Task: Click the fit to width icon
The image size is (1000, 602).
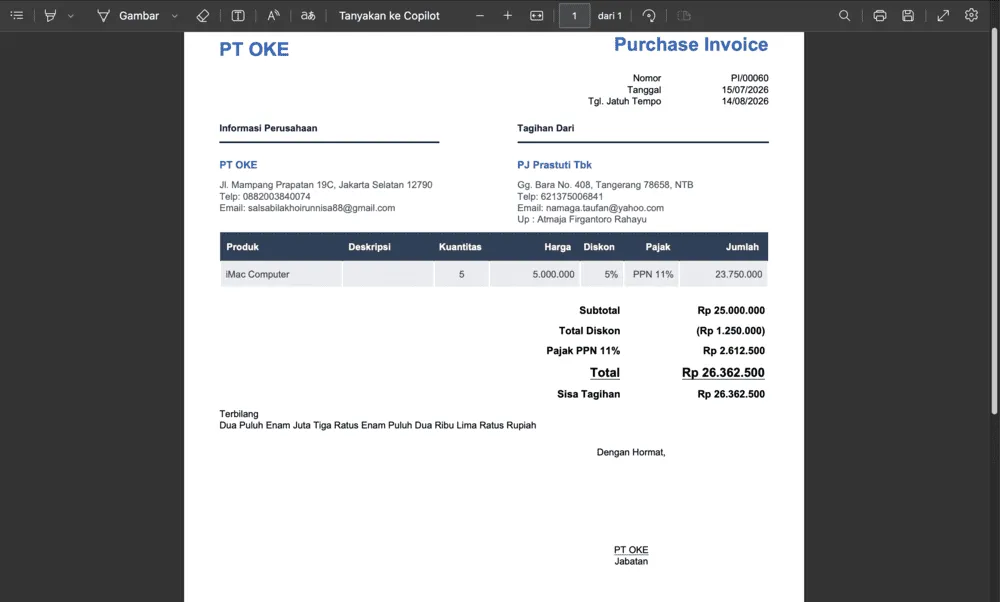Action: point(536,15)
